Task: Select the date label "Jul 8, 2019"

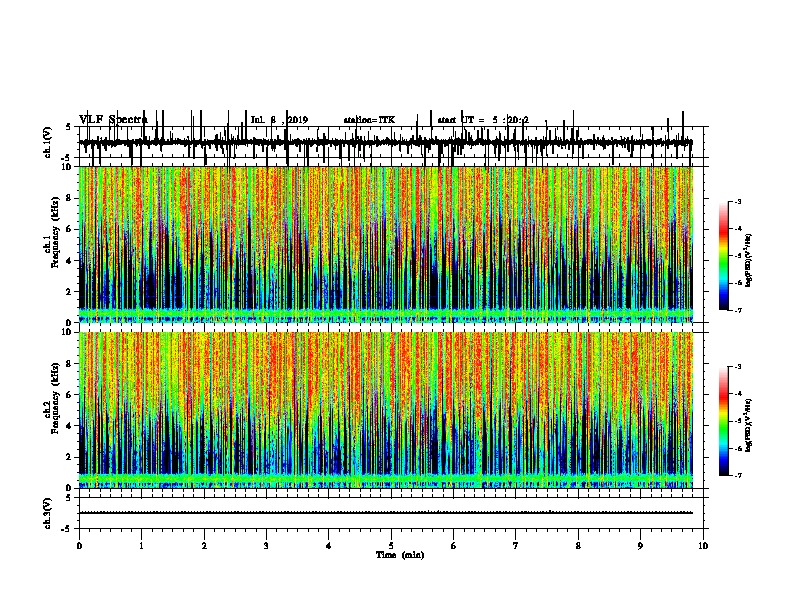Action: [279, 120]
